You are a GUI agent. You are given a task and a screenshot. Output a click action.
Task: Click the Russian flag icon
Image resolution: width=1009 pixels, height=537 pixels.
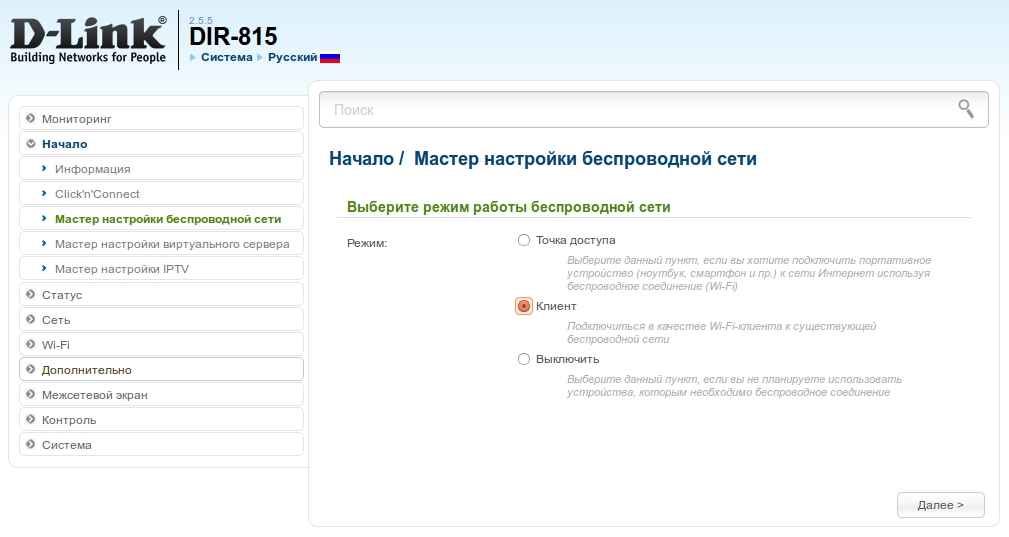[330, 58]
